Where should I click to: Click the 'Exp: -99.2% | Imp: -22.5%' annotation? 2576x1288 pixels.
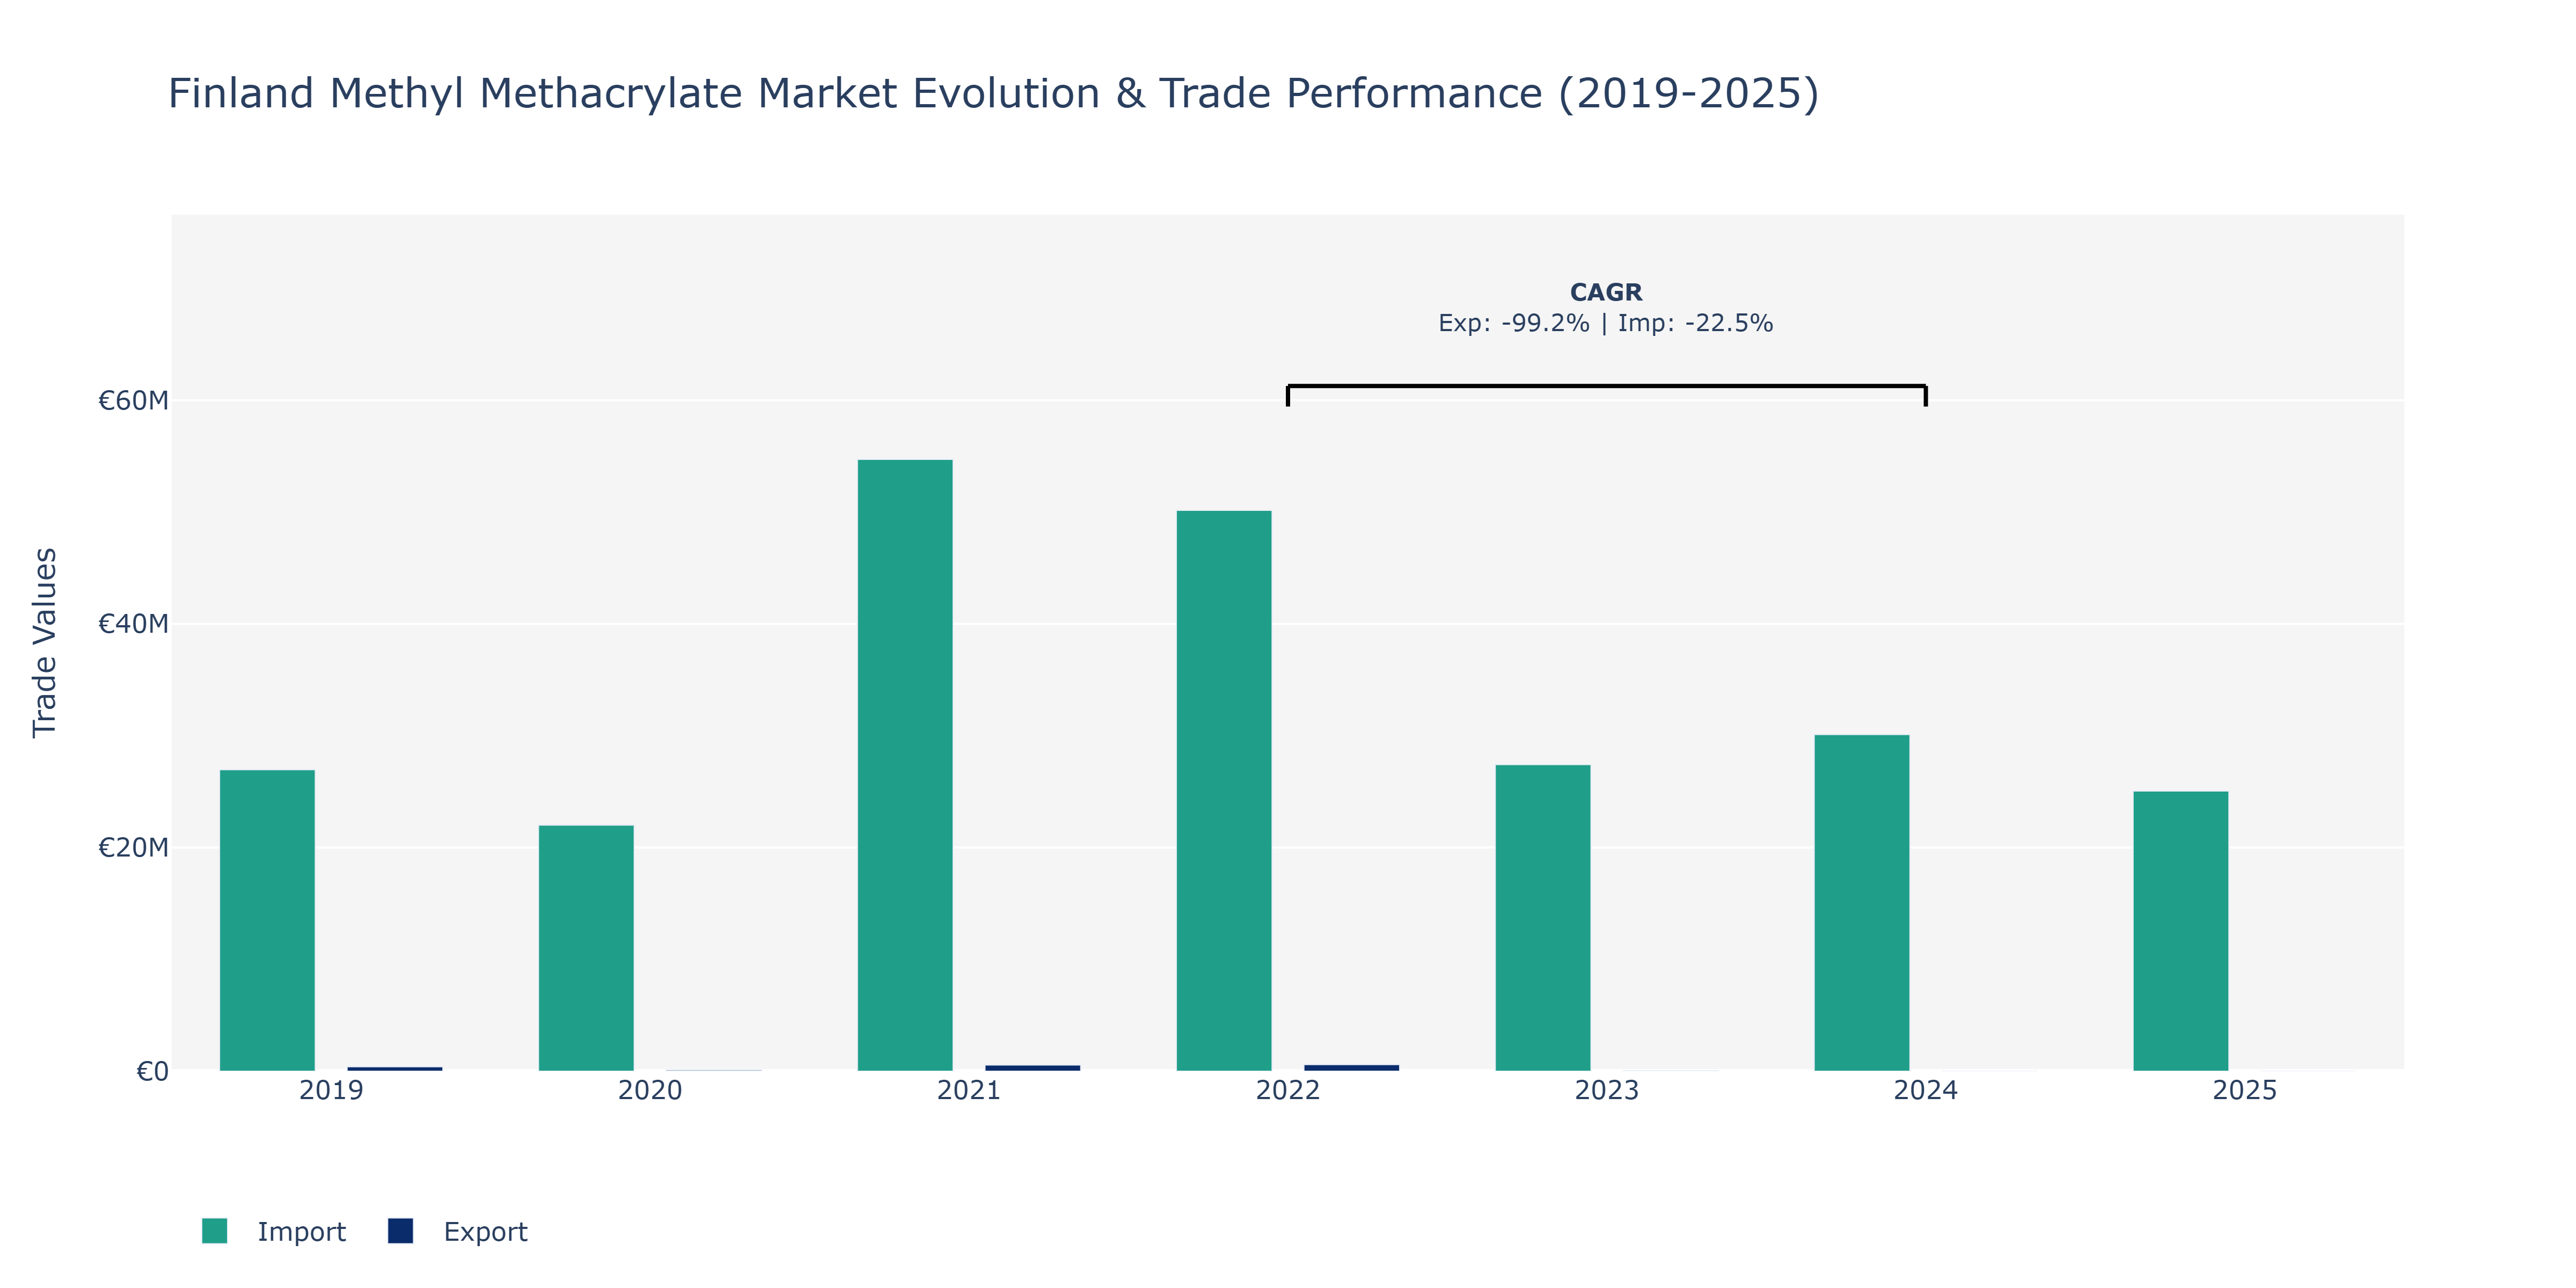tap(1606, 323)
